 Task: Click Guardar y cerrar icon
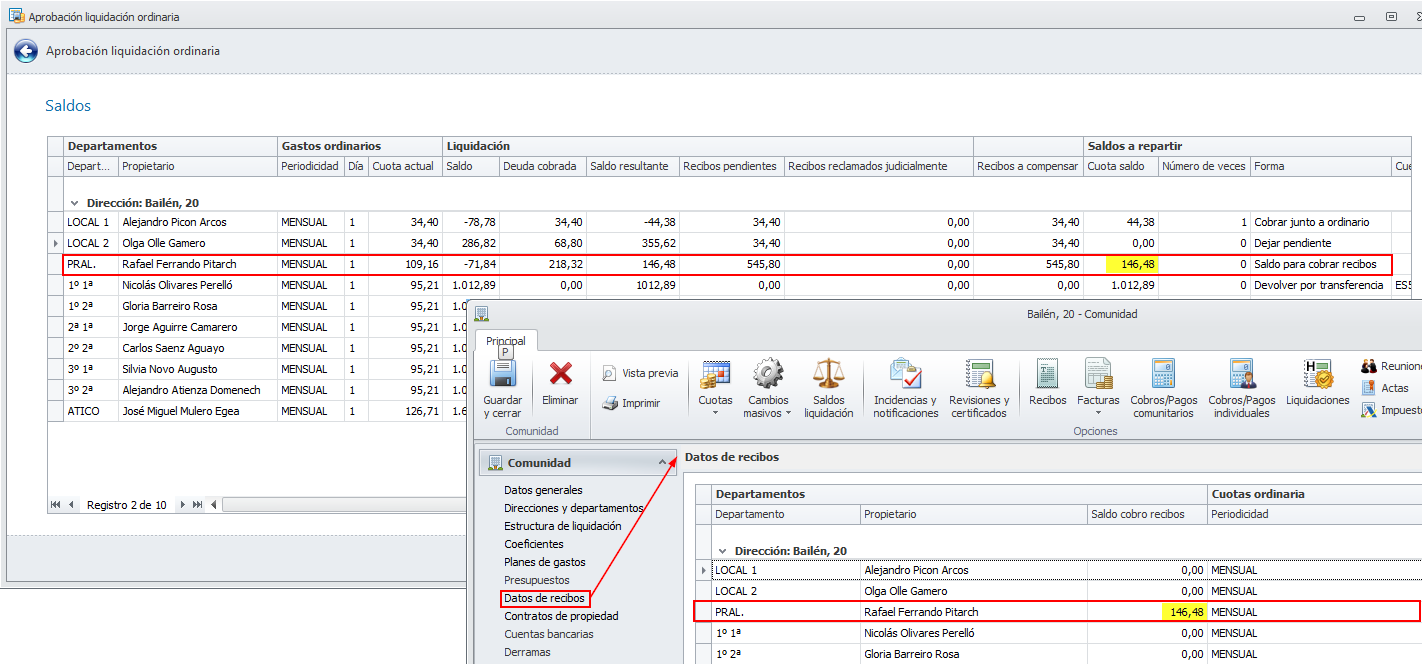(502, 375)
